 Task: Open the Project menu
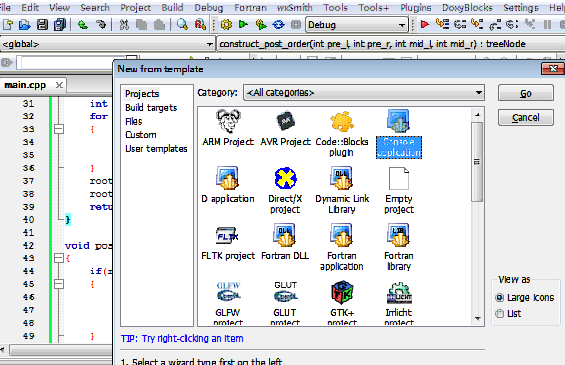coord(135,7)
